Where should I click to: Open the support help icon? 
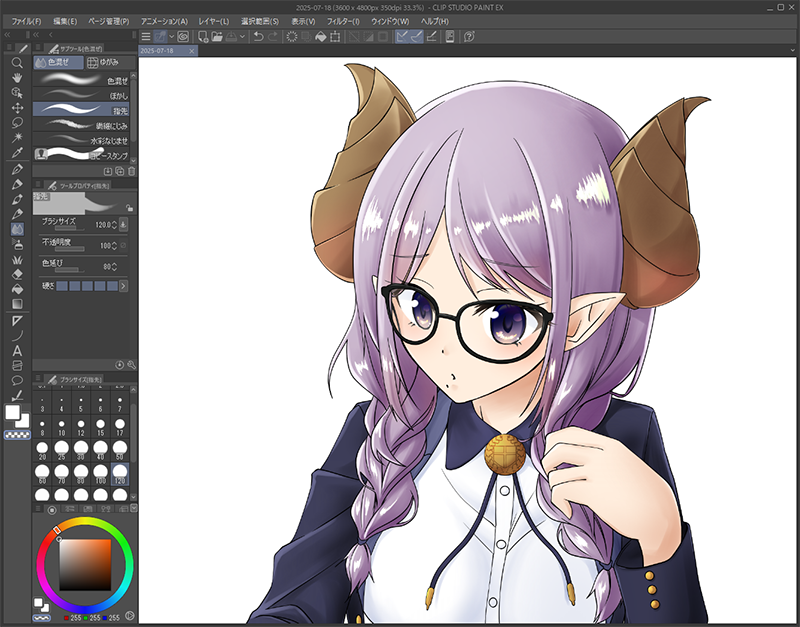tap(469, 37)
